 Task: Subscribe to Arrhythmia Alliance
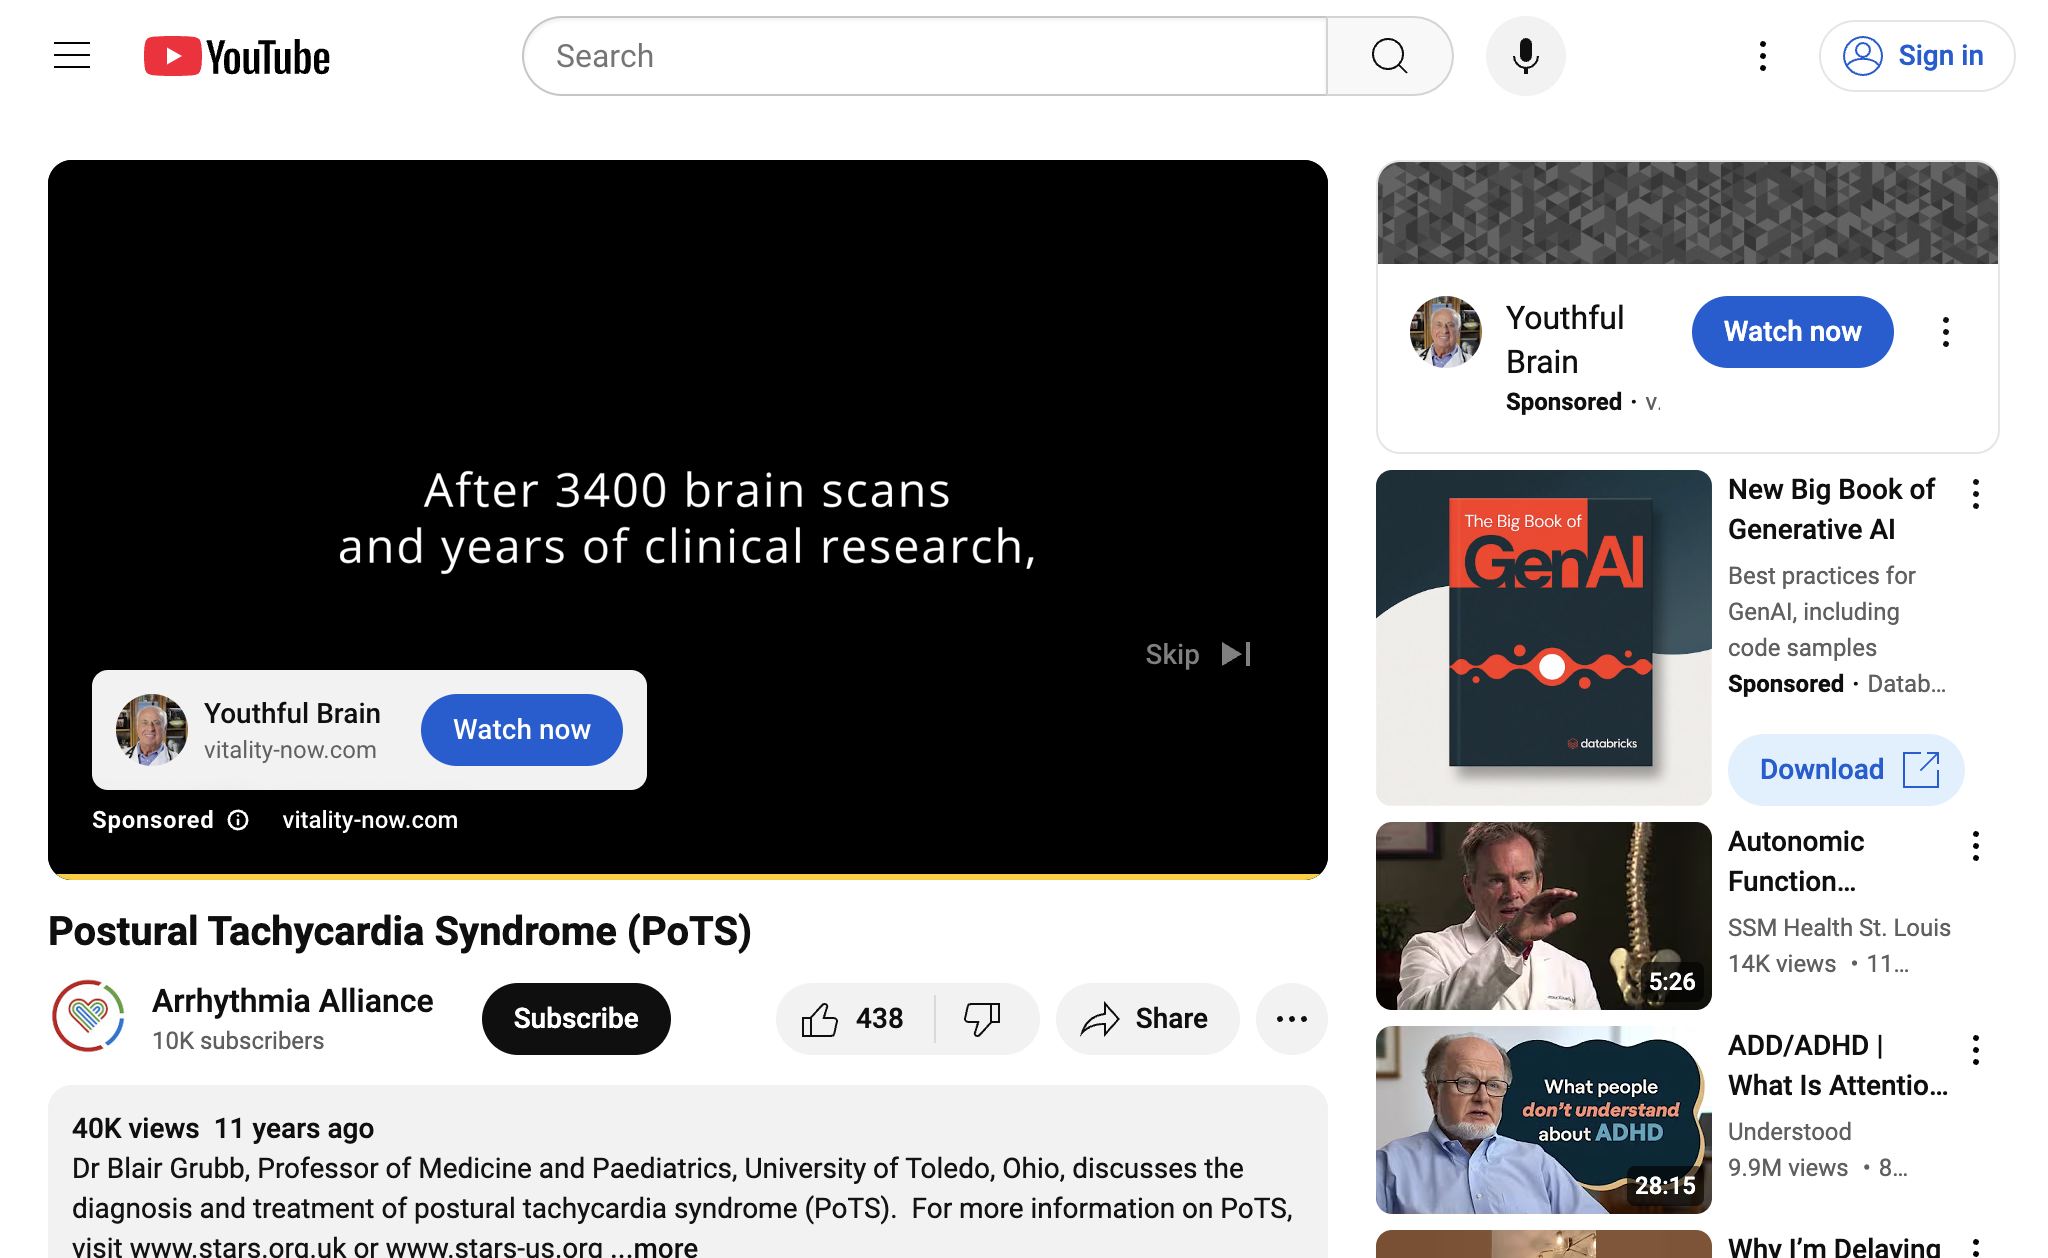576,1018
